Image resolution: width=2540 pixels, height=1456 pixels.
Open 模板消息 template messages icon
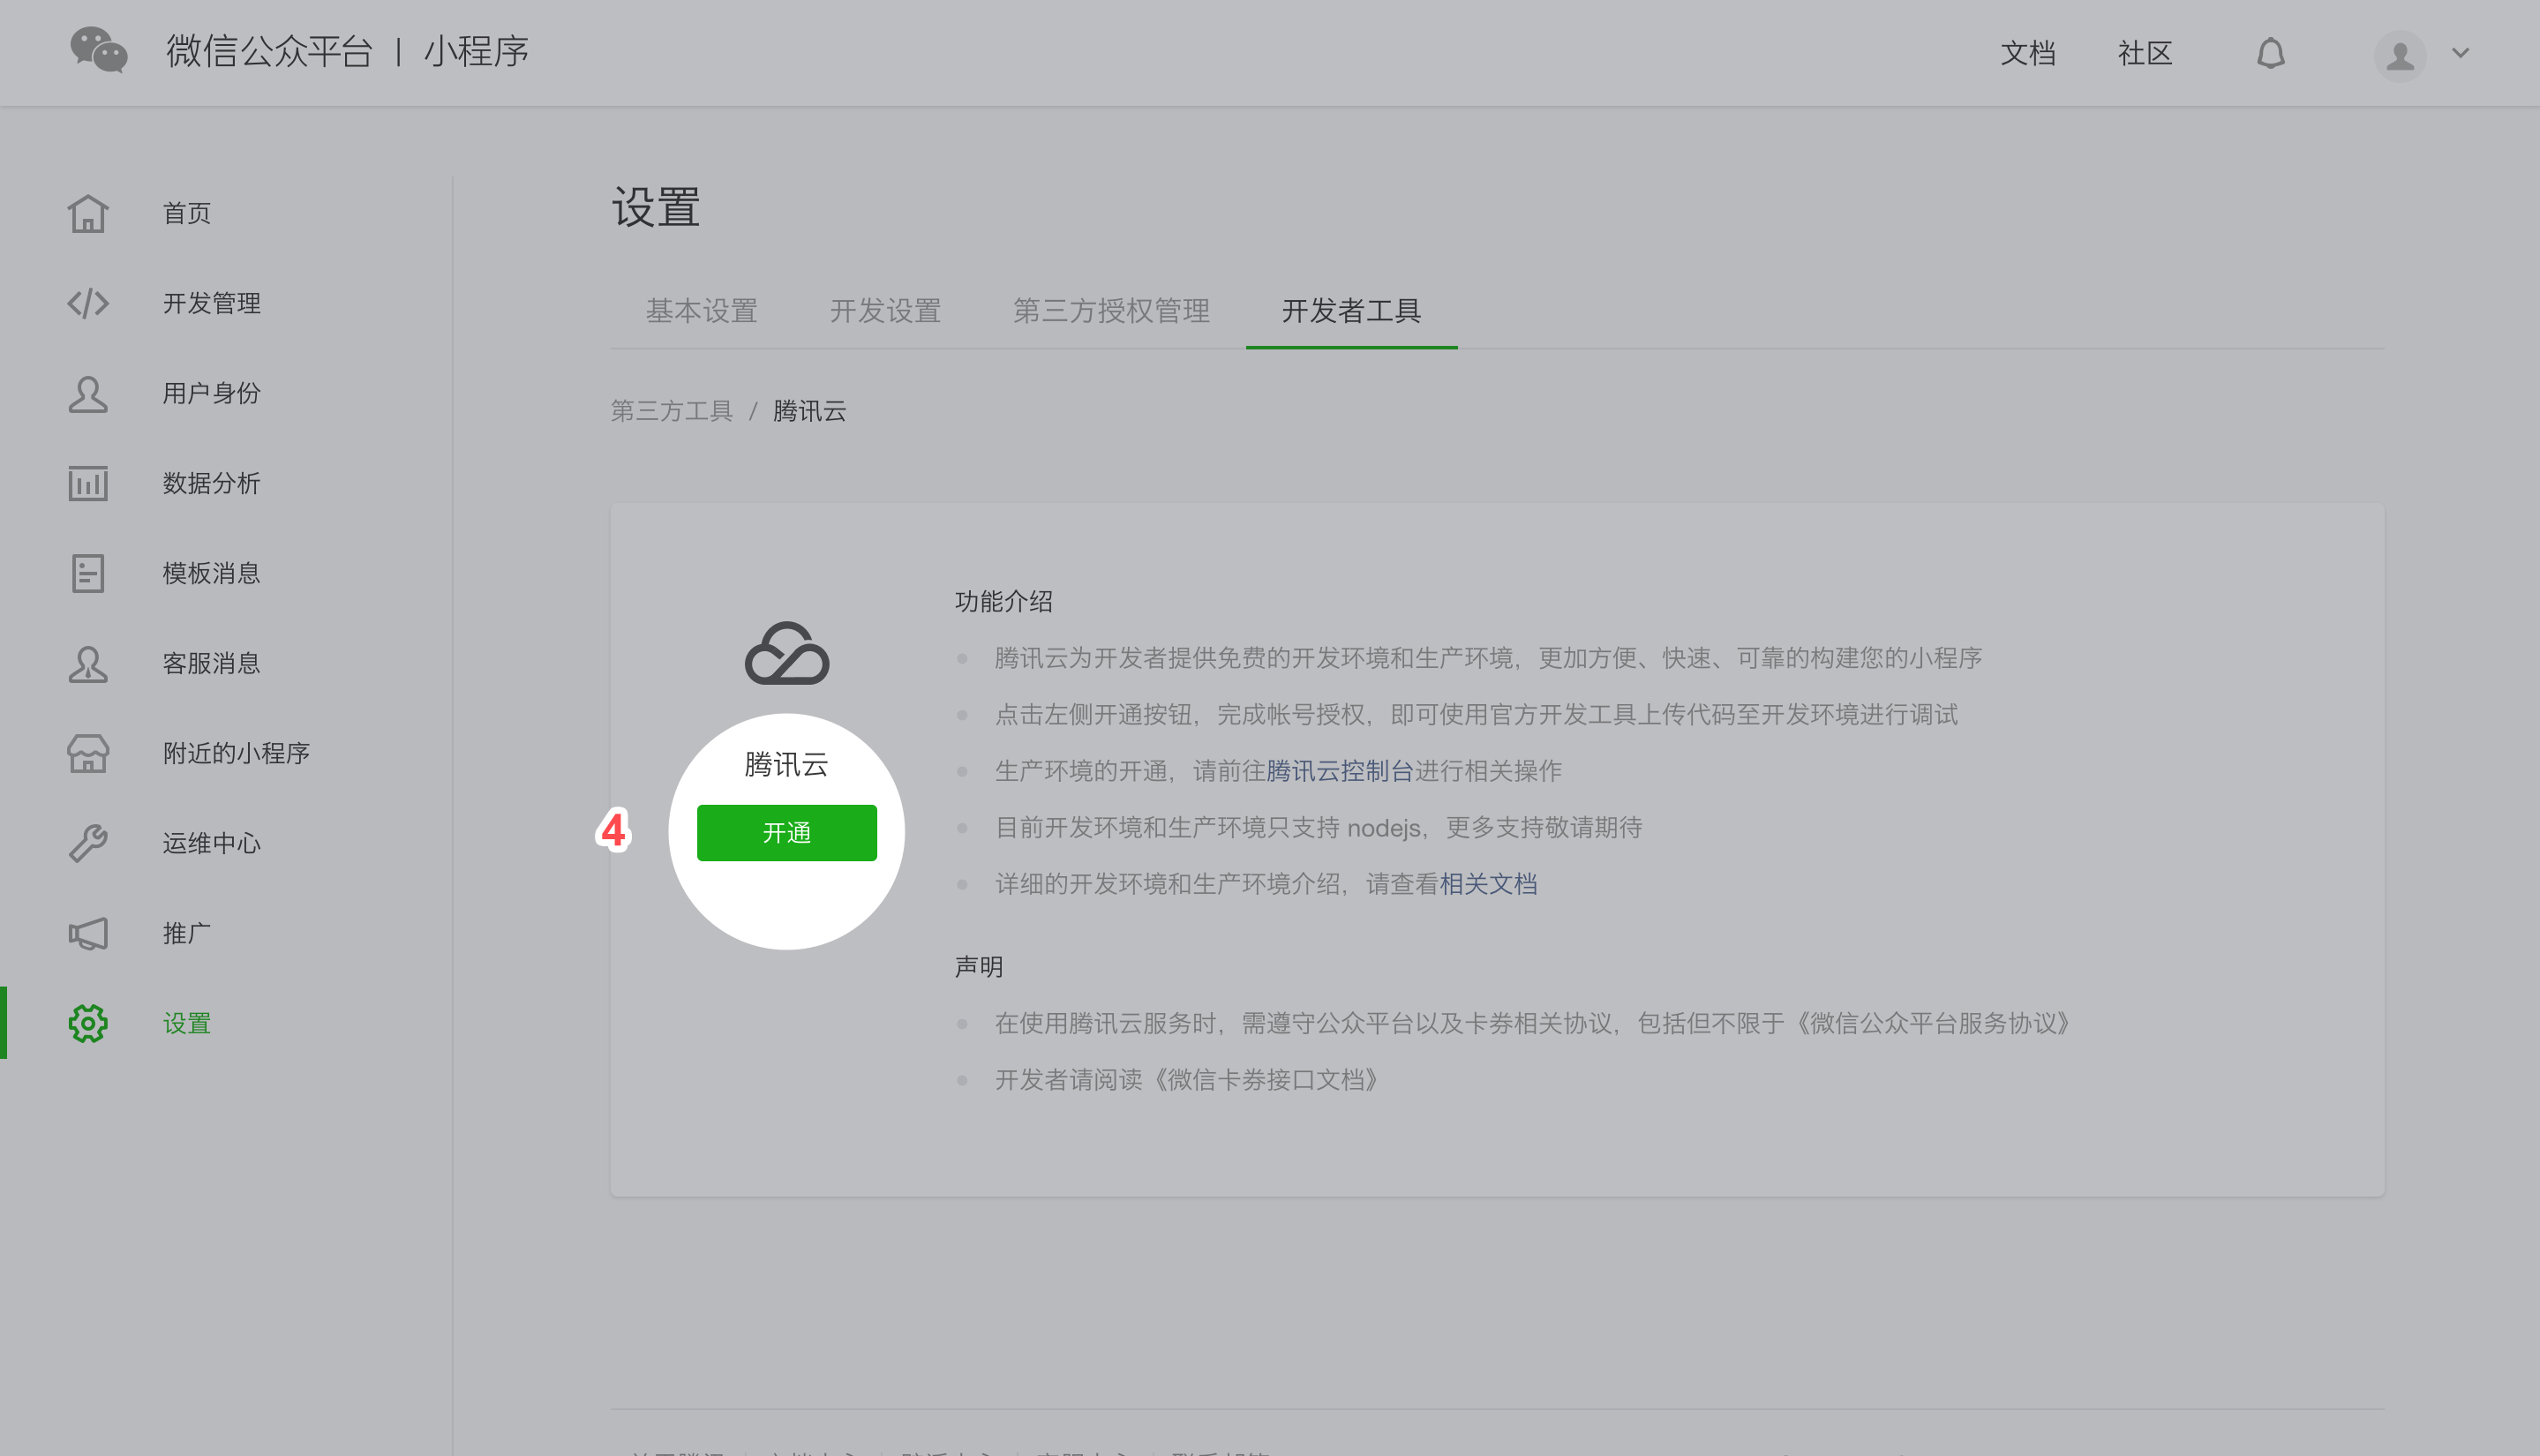[x=88, y=573]
